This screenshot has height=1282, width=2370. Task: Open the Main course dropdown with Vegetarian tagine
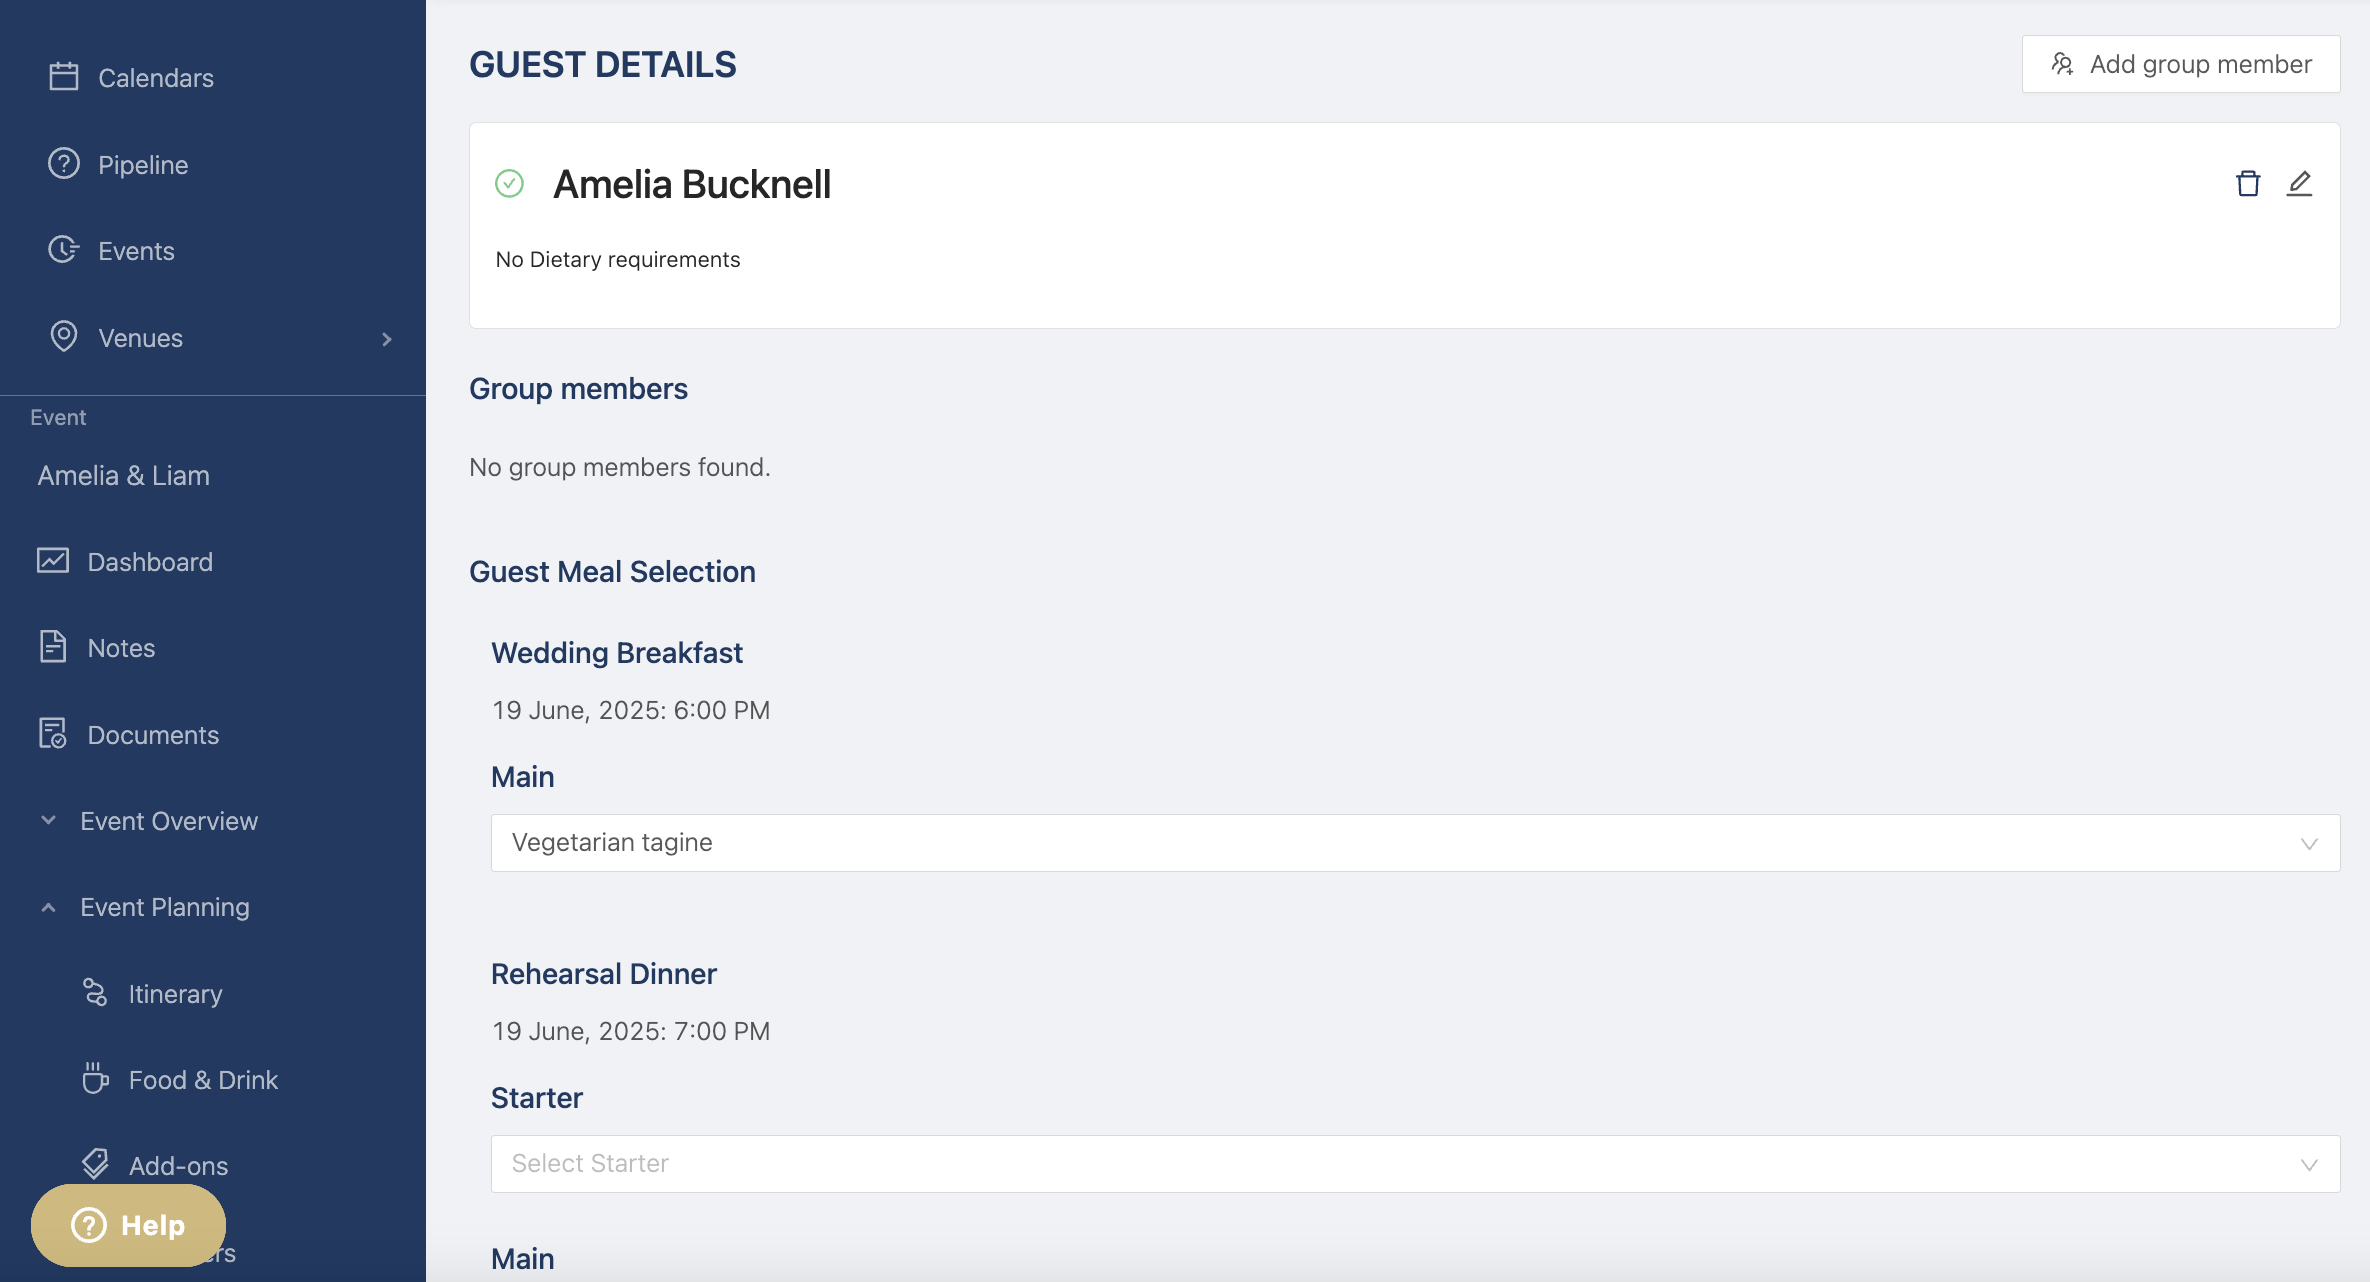(1414, 843)
